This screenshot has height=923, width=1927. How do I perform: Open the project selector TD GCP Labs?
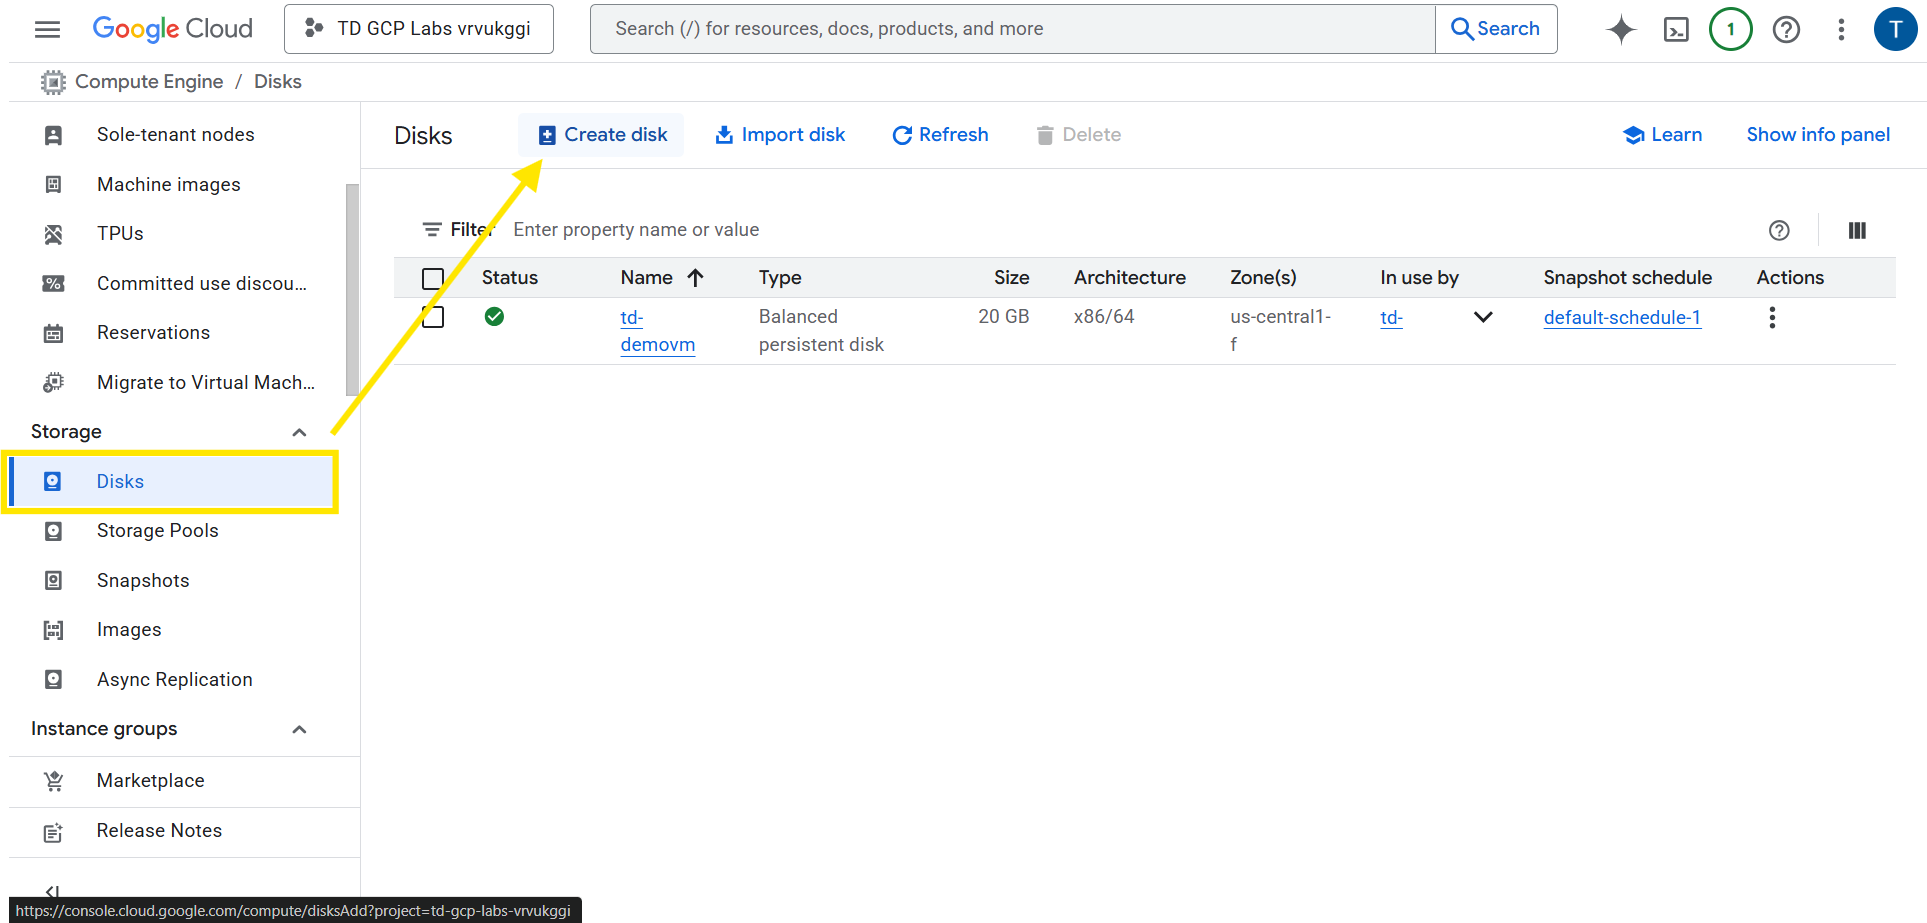click(419, 29)
